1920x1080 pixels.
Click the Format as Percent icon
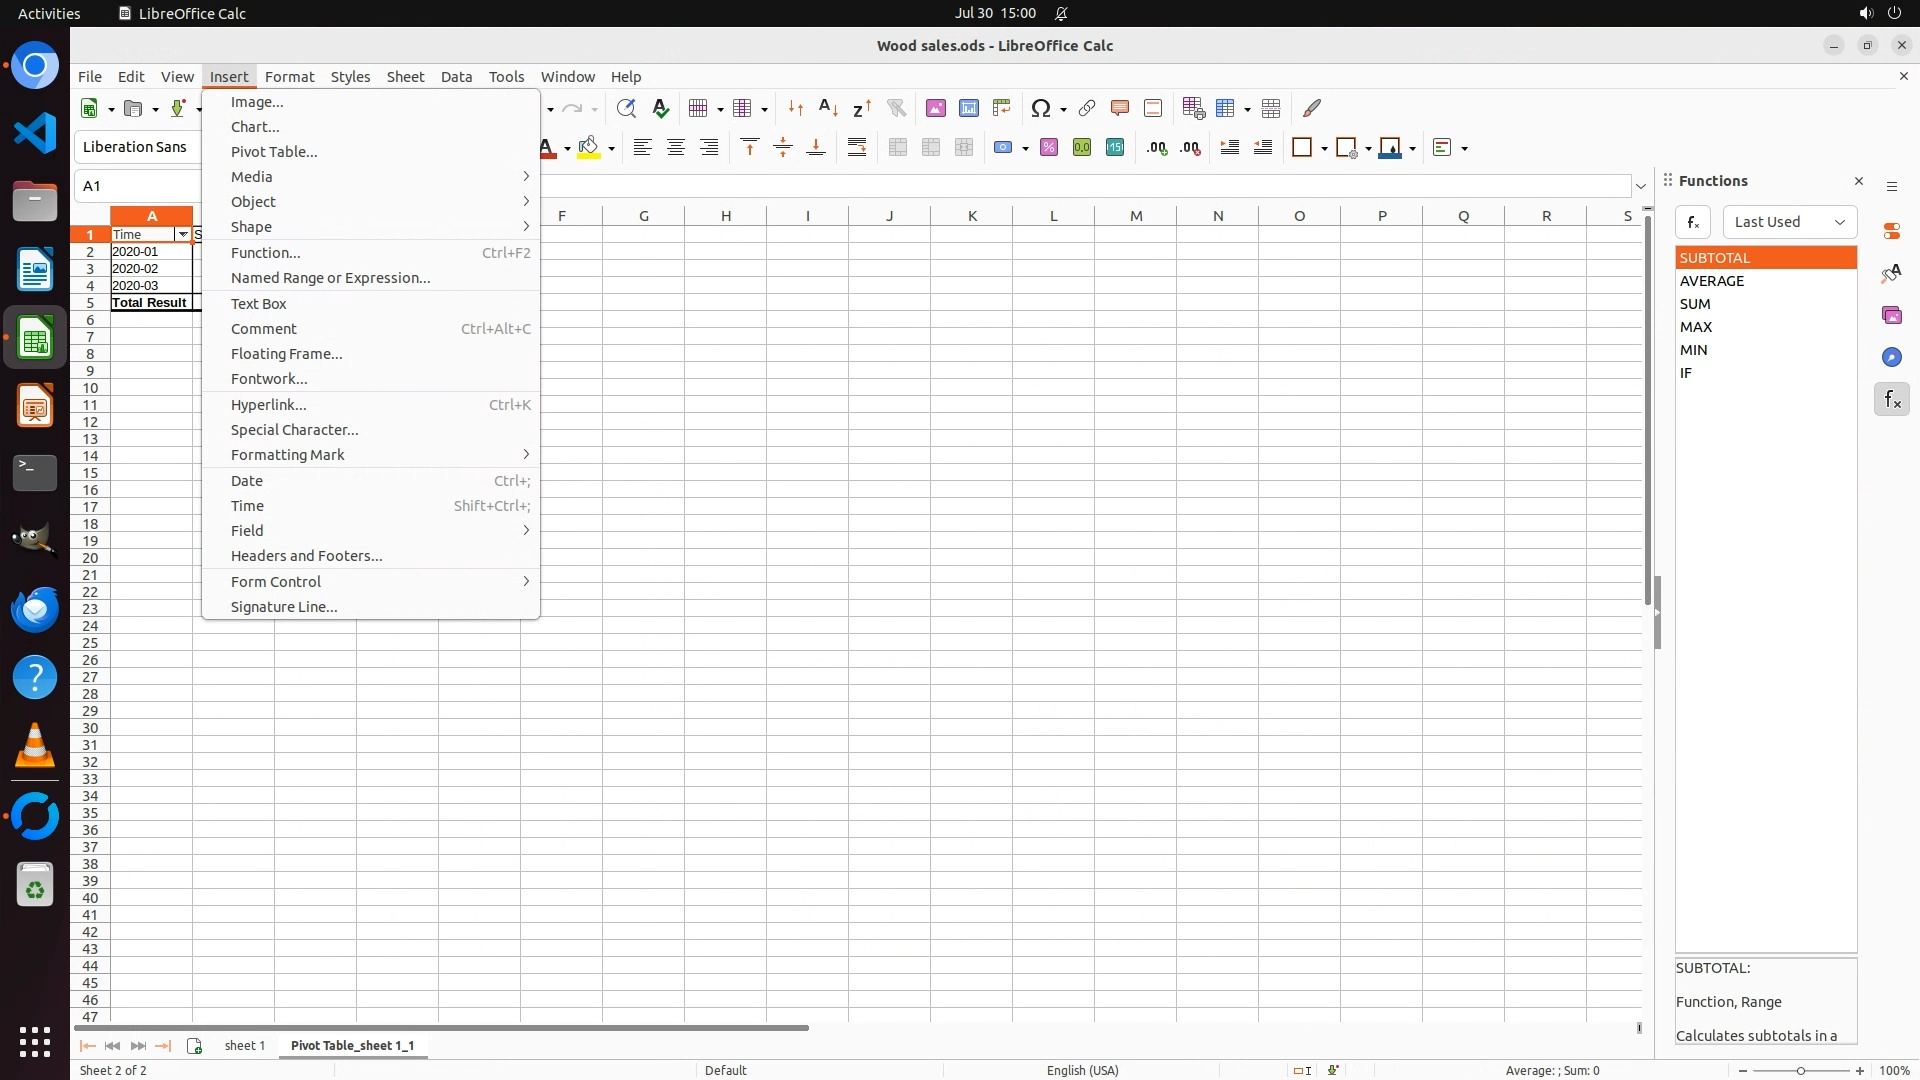[1049, 148]
